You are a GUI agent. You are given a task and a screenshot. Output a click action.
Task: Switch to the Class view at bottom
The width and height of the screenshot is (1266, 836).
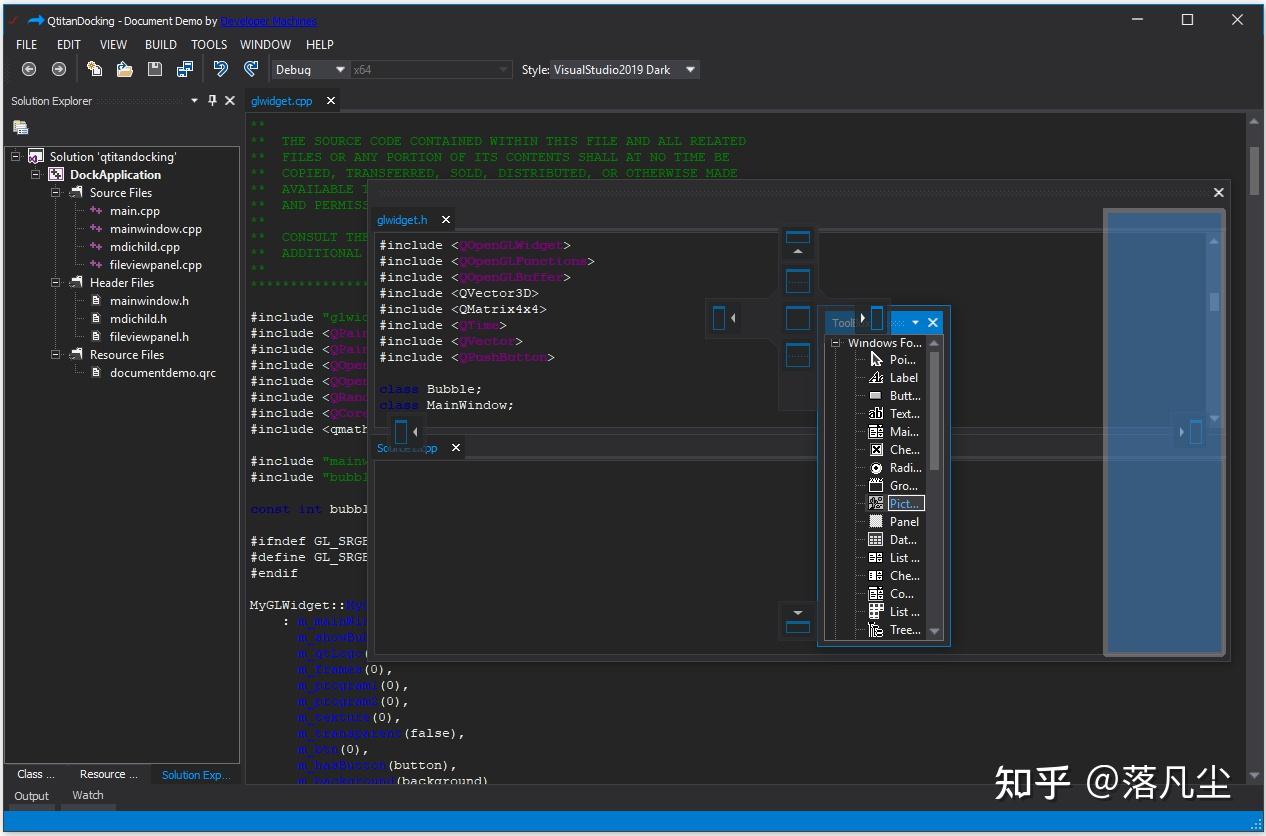33,773
